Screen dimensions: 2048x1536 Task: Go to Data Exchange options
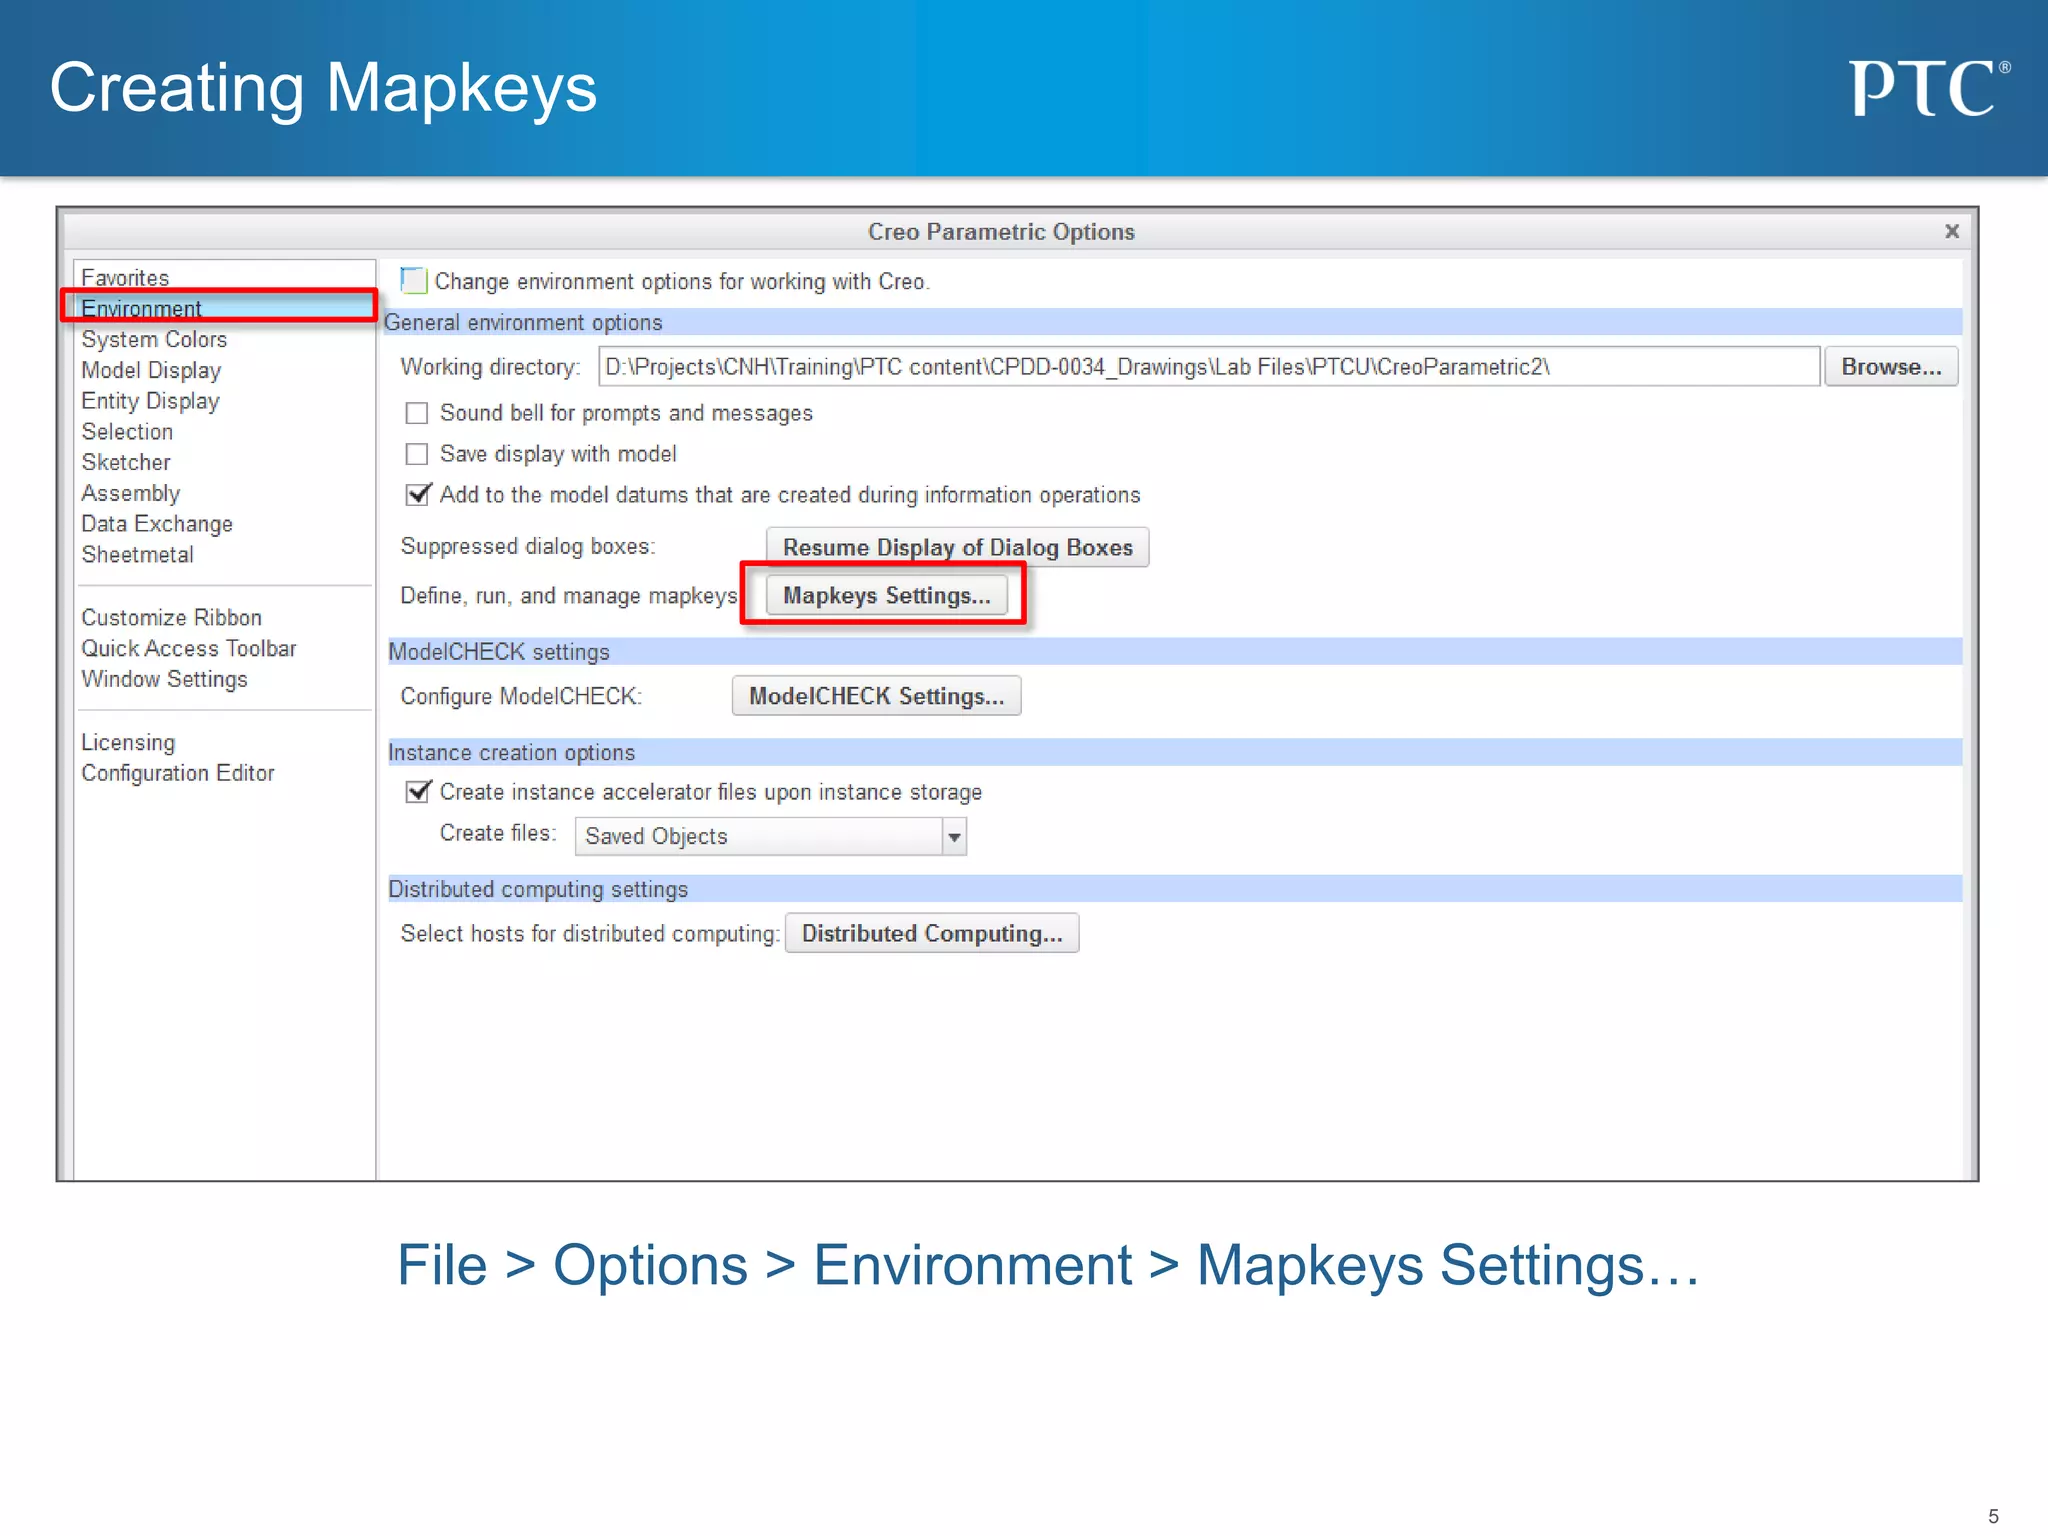pos(157,524)
